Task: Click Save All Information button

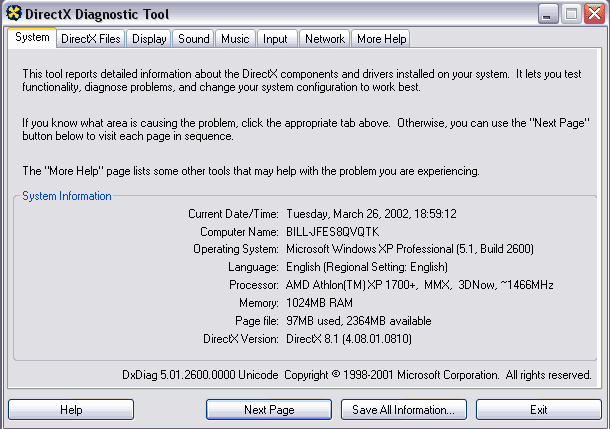Action: click(x=404, y=410)
